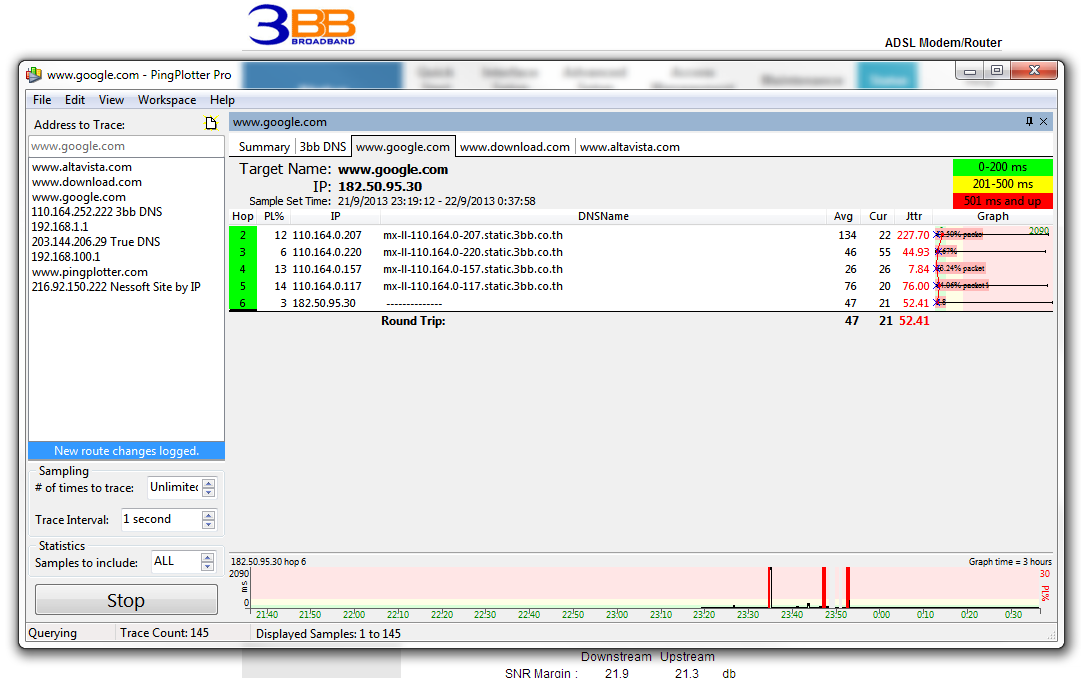Open the Workspace menu
The width and height of the screenshot is (1081, 678).
(167, 100)
